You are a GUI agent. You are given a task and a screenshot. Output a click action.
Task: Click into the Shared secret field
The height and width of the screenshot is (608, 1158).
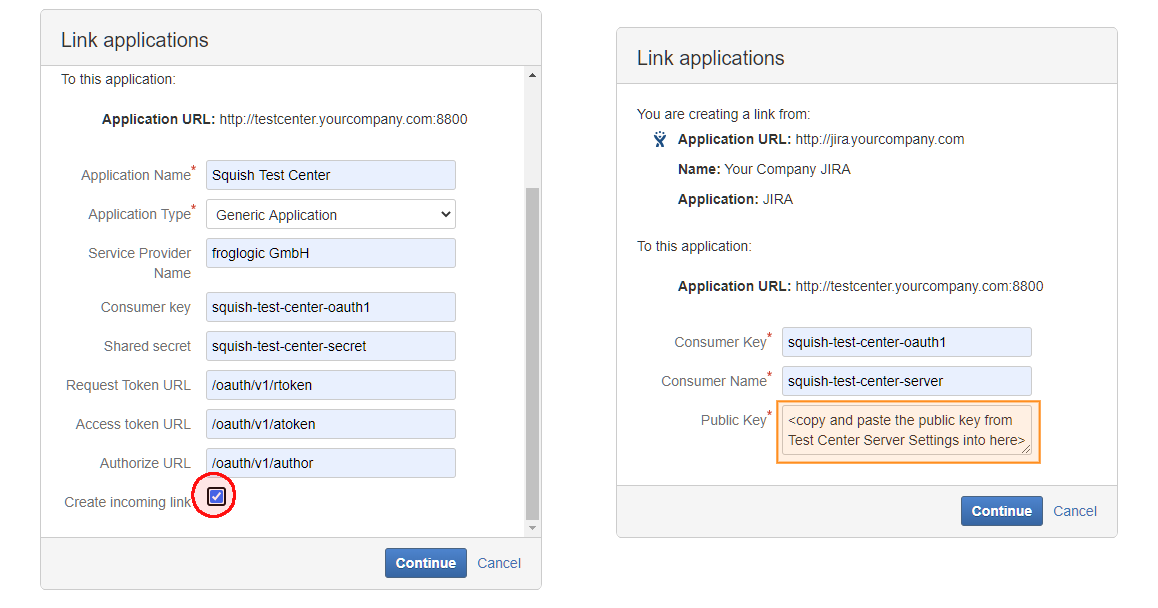[x=330, y=346]
